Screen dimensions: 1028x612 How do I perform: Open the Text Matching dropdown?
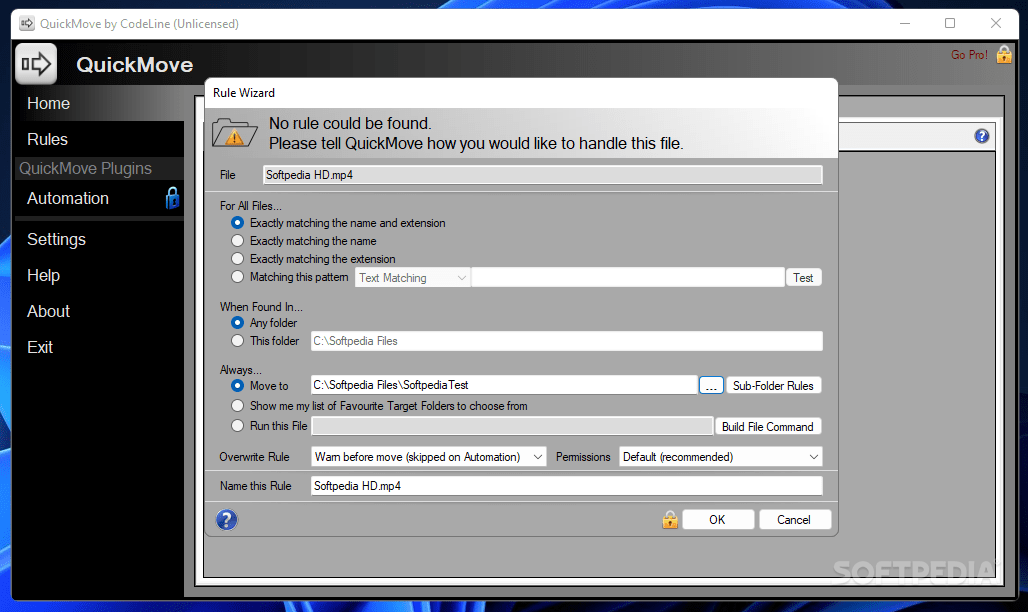tap(412, 277)
